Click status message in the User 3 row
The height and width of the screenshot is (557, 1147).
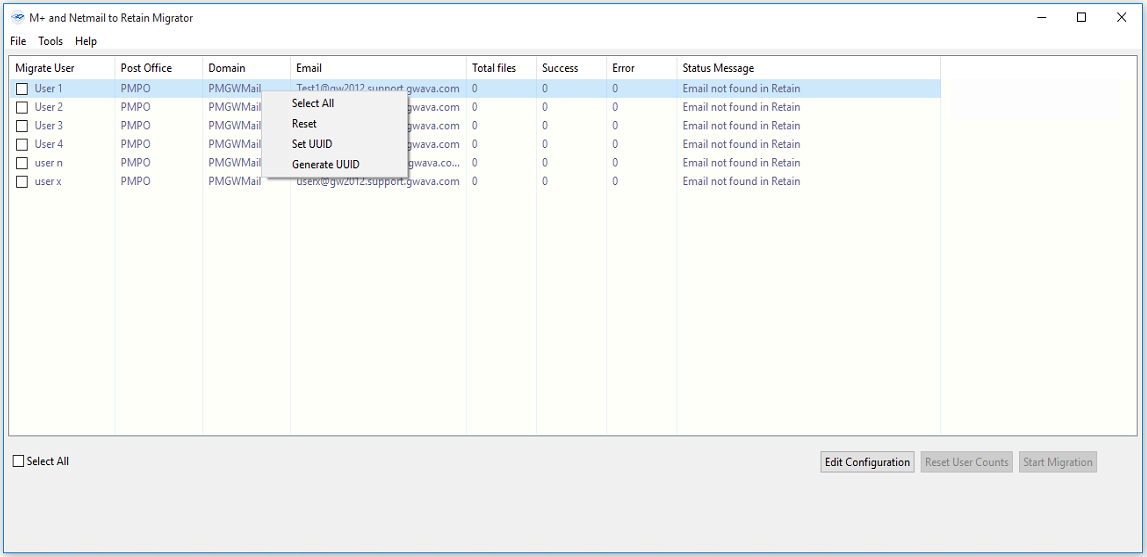point(741,126)
